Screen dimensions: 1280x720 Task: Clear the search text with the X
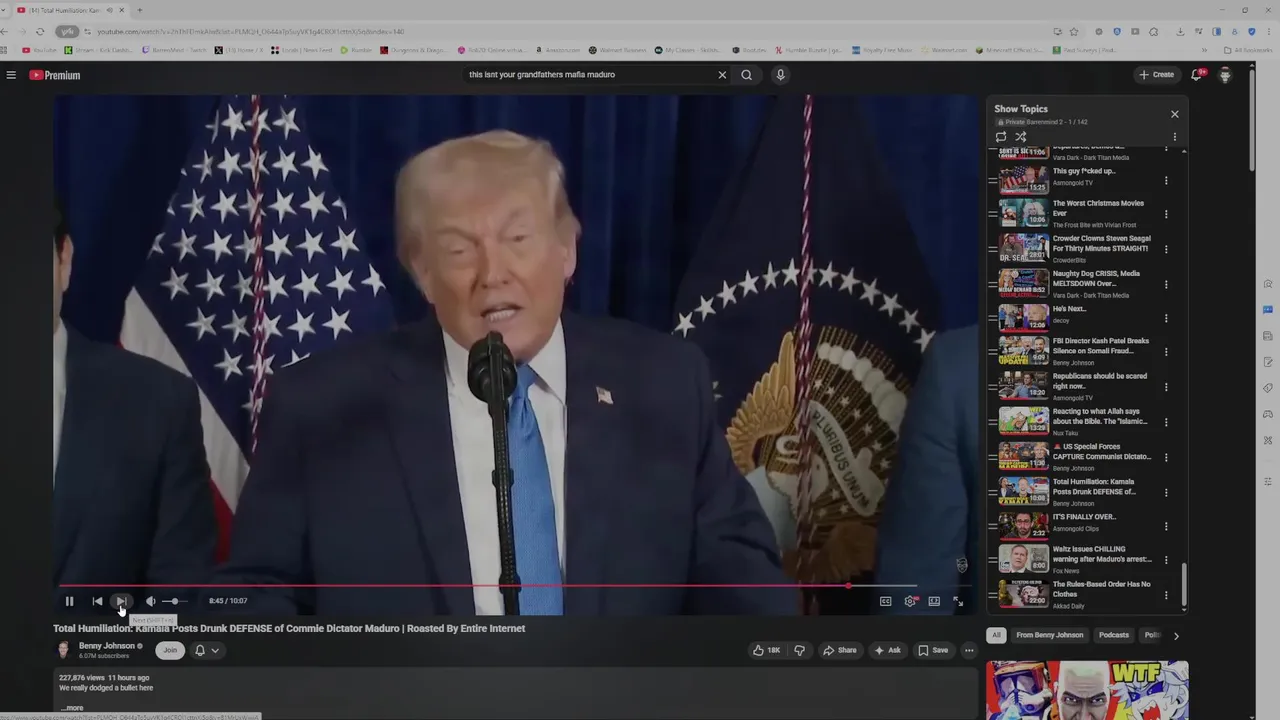tap(722, 75)
